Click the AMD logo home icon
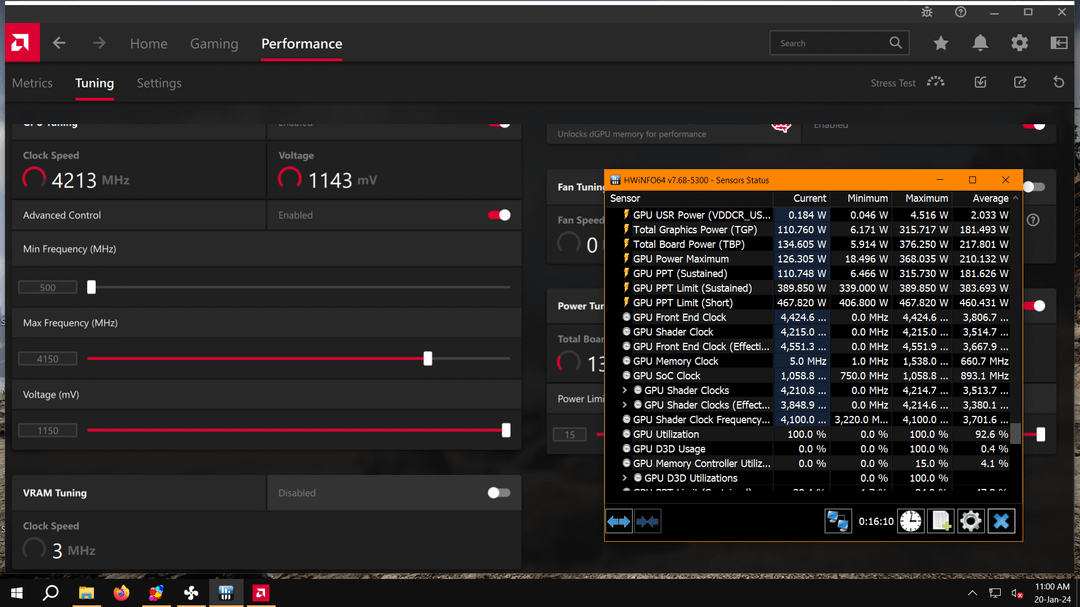Image resolution: width=1080 pixels, height=607 pixels. [21, 43]
